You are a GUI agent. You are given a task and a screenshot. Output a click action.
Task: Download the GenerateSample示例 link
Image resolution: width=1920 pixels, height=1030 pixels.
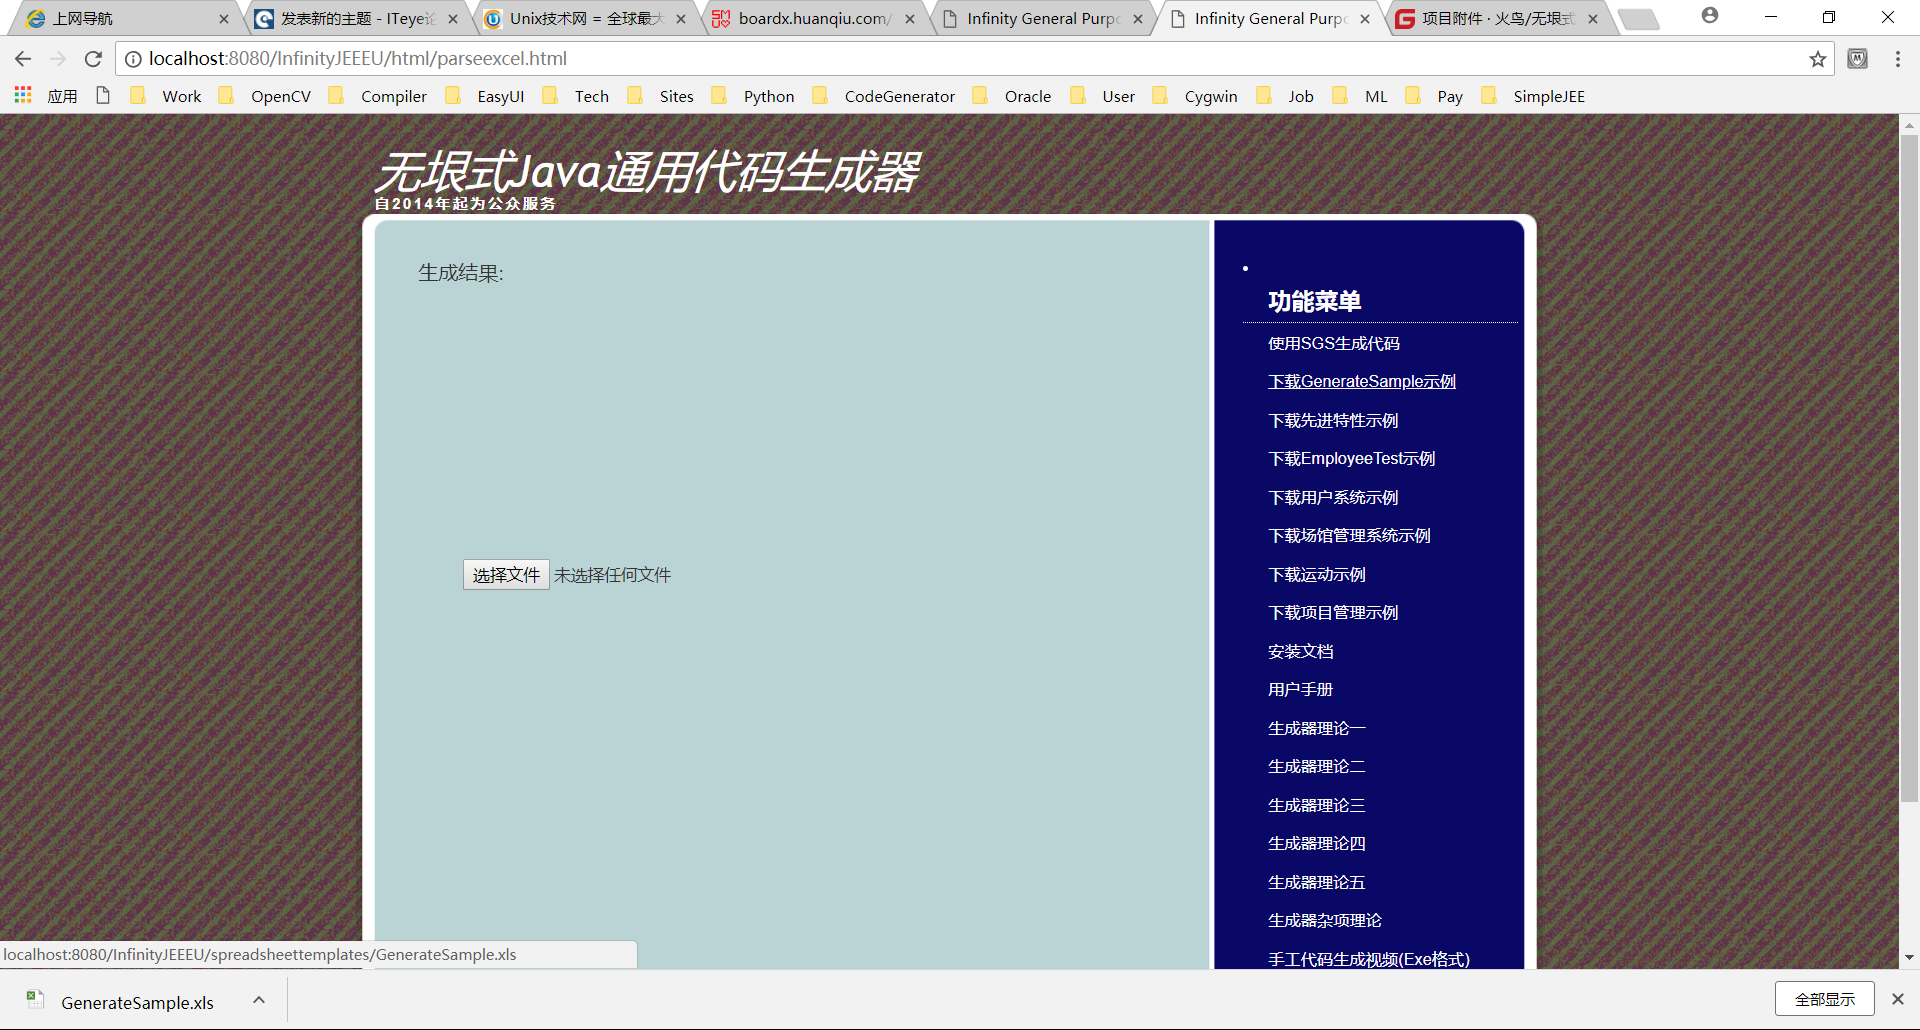tap(1361, 381)
